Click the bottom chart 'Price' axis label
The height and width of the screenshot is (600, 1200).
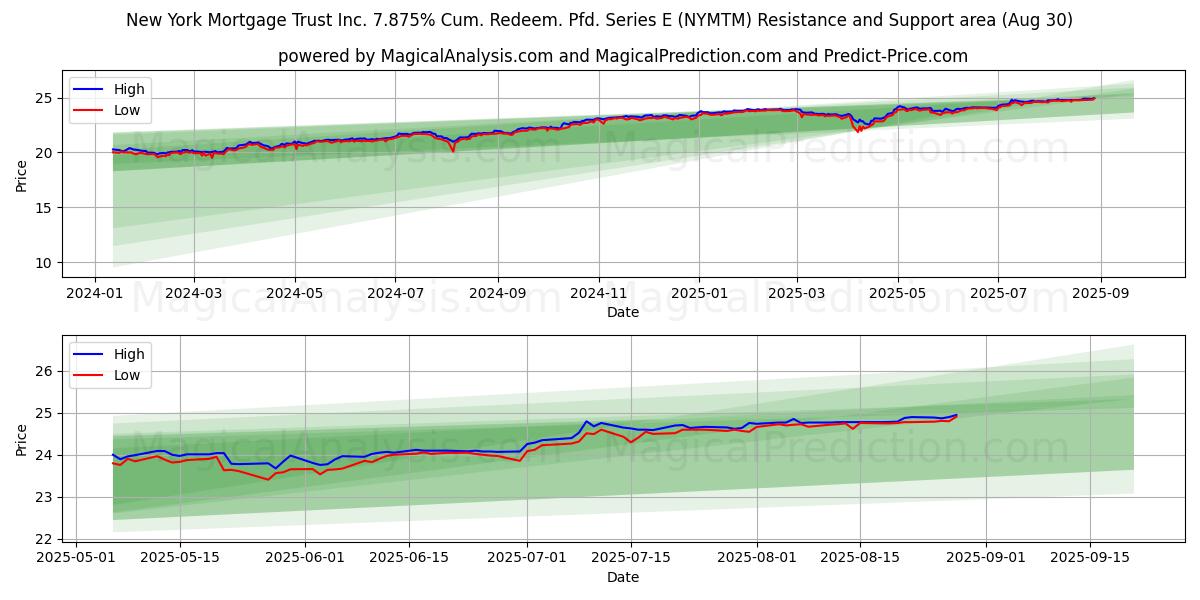point(22,439)
